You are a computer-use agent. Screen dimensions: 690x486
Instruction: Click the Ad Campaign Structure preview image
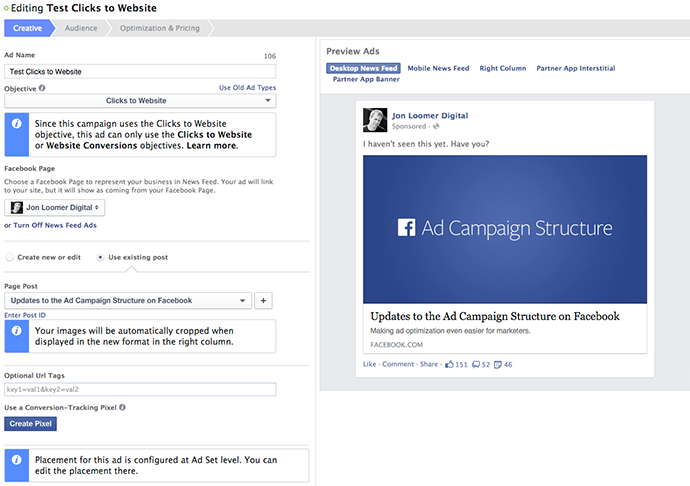tap(505, 229)
